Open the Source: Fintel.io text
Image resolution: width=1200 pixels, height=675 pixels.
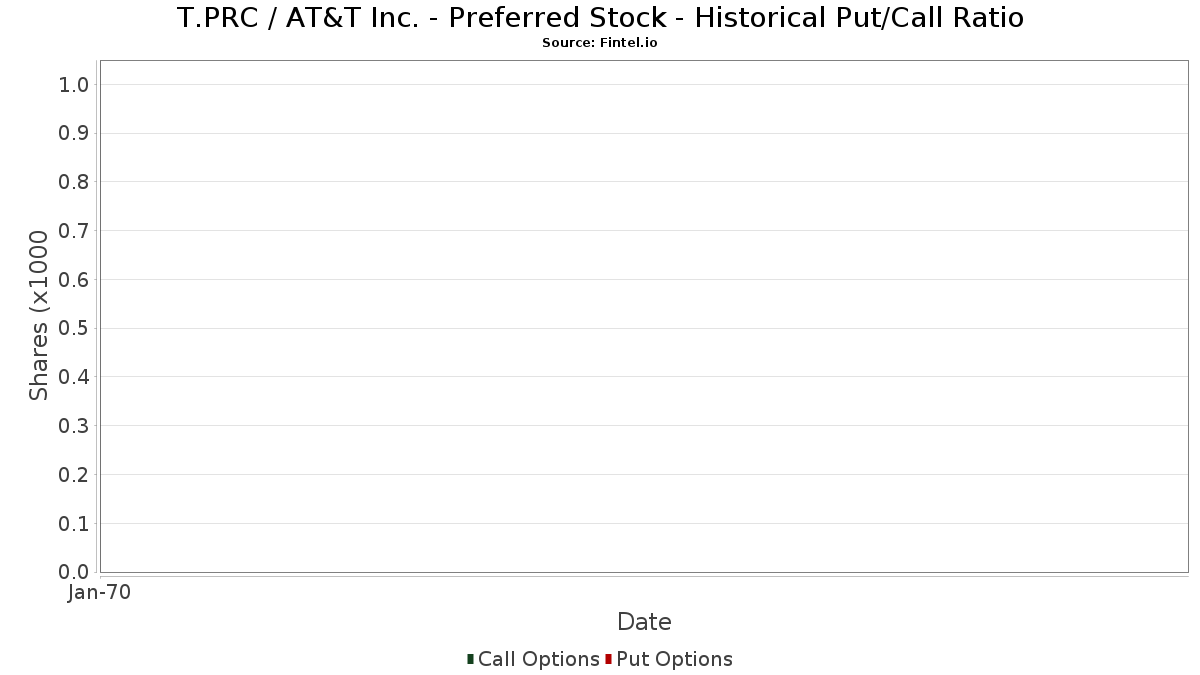click(600, 43)
